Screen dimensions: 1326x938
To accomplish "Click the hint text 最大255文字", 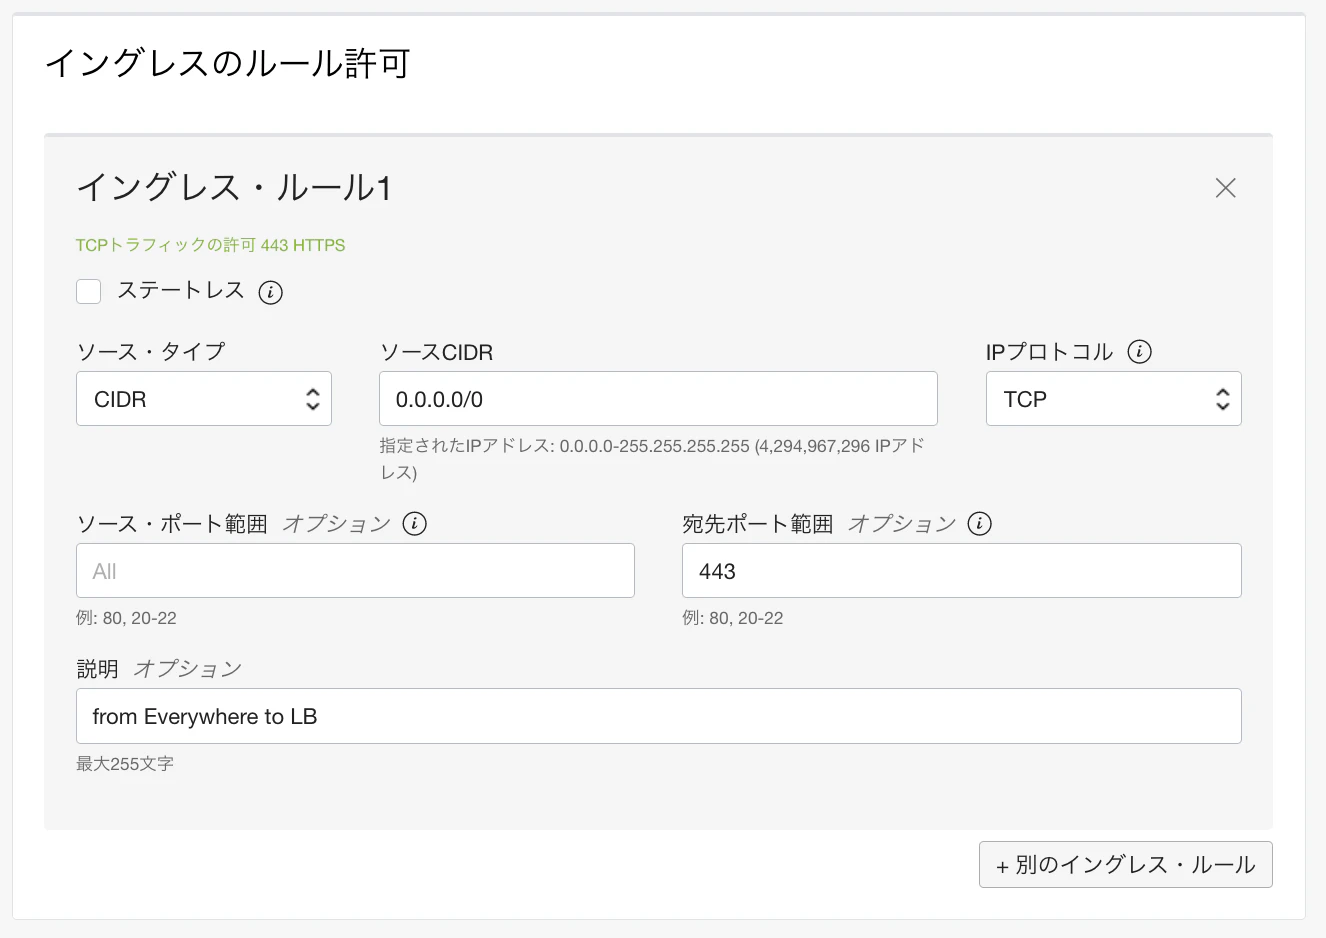I will point(125,764).
